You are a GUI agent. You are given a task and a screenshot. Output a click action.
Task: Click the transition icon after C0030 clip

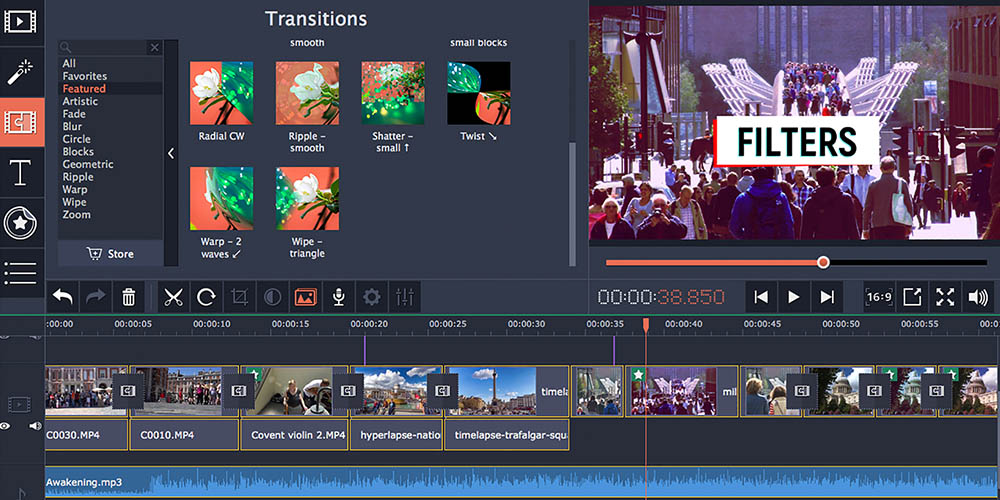[128, 390]
